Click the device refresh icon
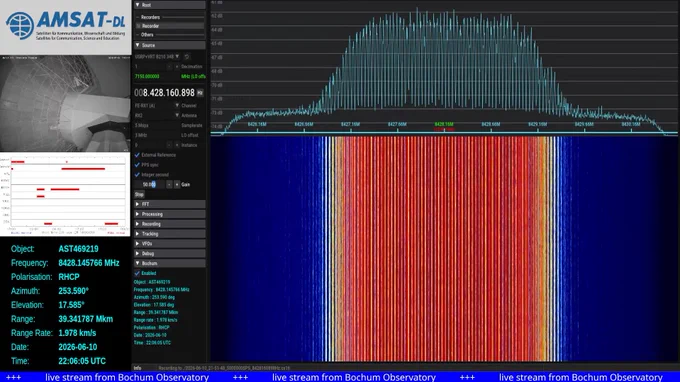This screenshot has width=680, height=382. (187, 56)
